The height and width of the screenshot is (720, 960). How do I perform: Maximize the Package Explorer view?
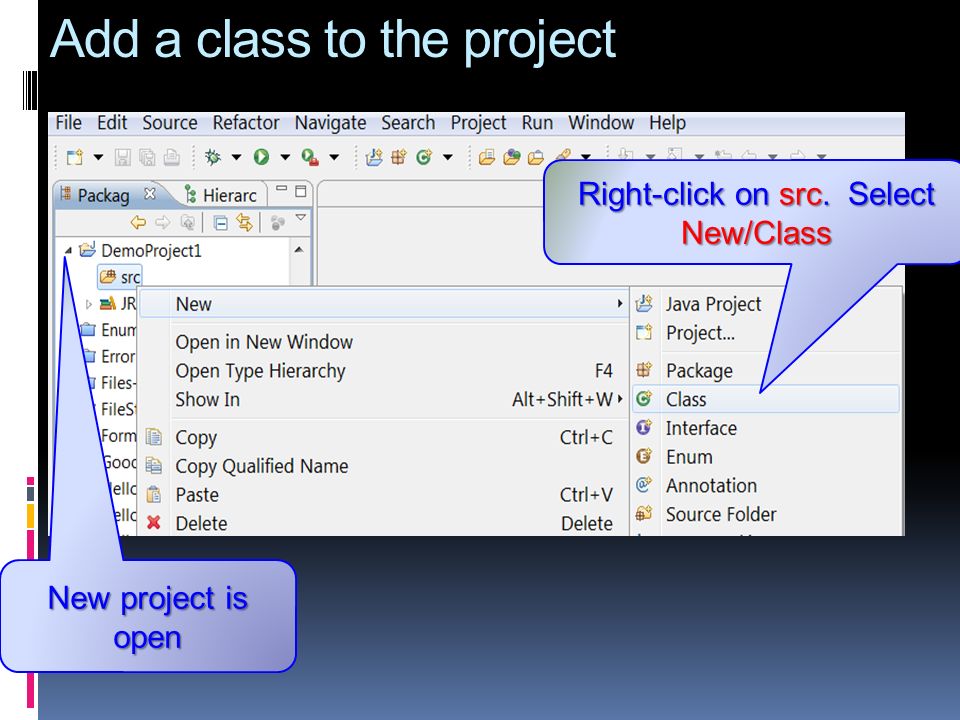coord(301,191)
